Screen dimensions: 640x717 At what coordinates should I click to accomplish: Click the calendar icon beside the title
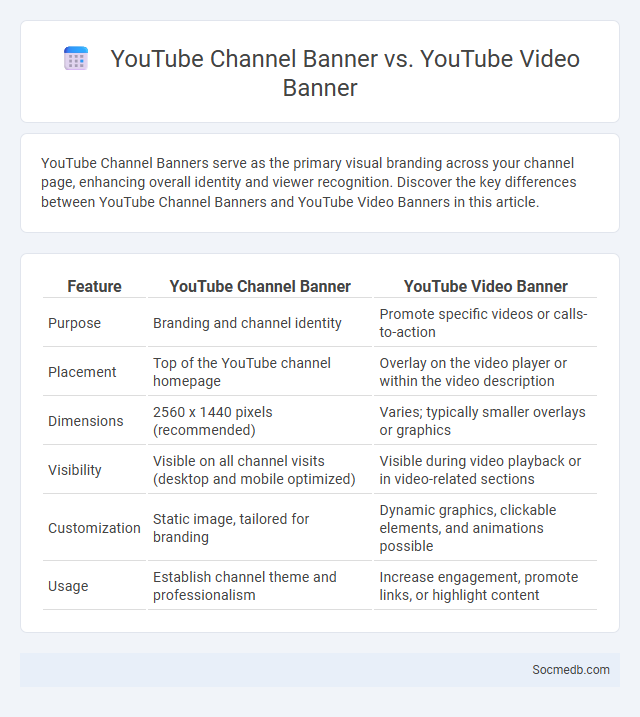[x=76, y=59]
